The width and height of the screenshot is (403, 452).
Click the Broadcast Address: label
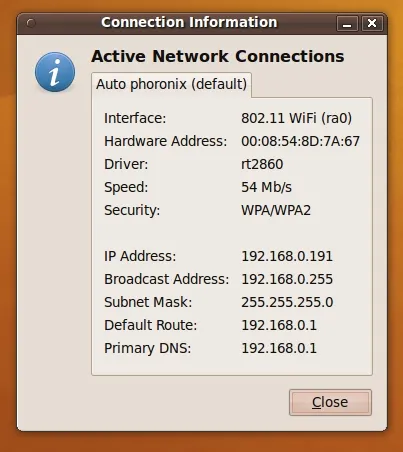click(167, 279)
